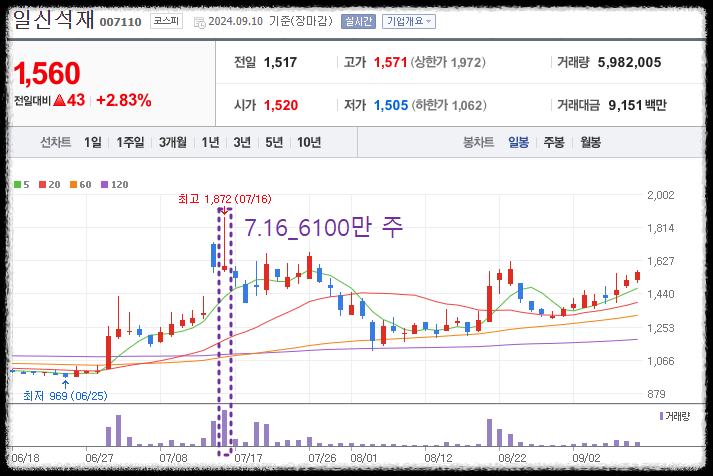Viewport: 713px width, 476px height.
Task: Select the 5년 line chart tab
Action: [x=274, y=142]
